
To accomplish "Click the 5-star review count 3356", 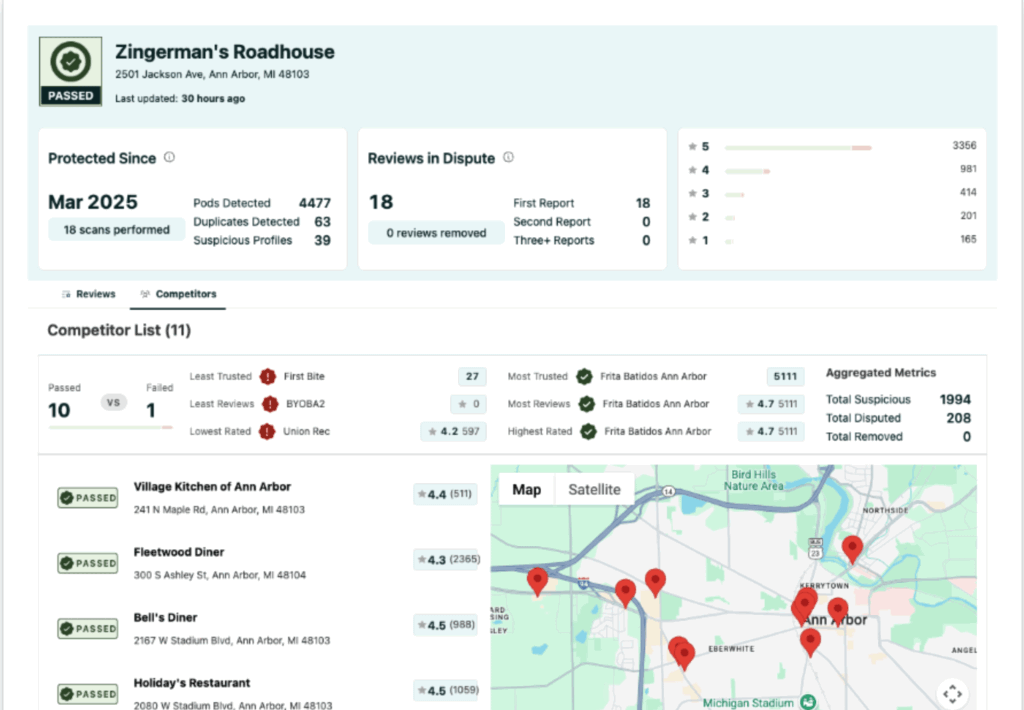I will [x=964, y=146].
